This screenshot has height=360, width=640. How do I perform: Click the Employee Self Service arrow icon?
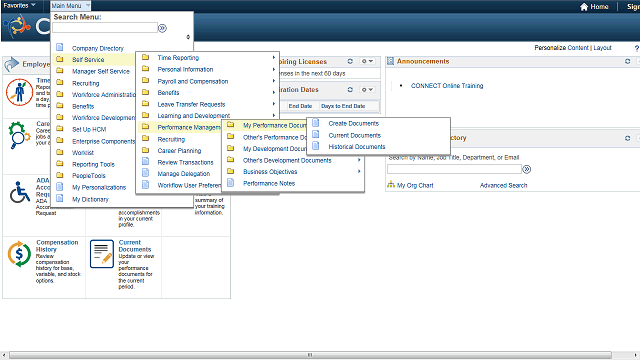[12, 64]
